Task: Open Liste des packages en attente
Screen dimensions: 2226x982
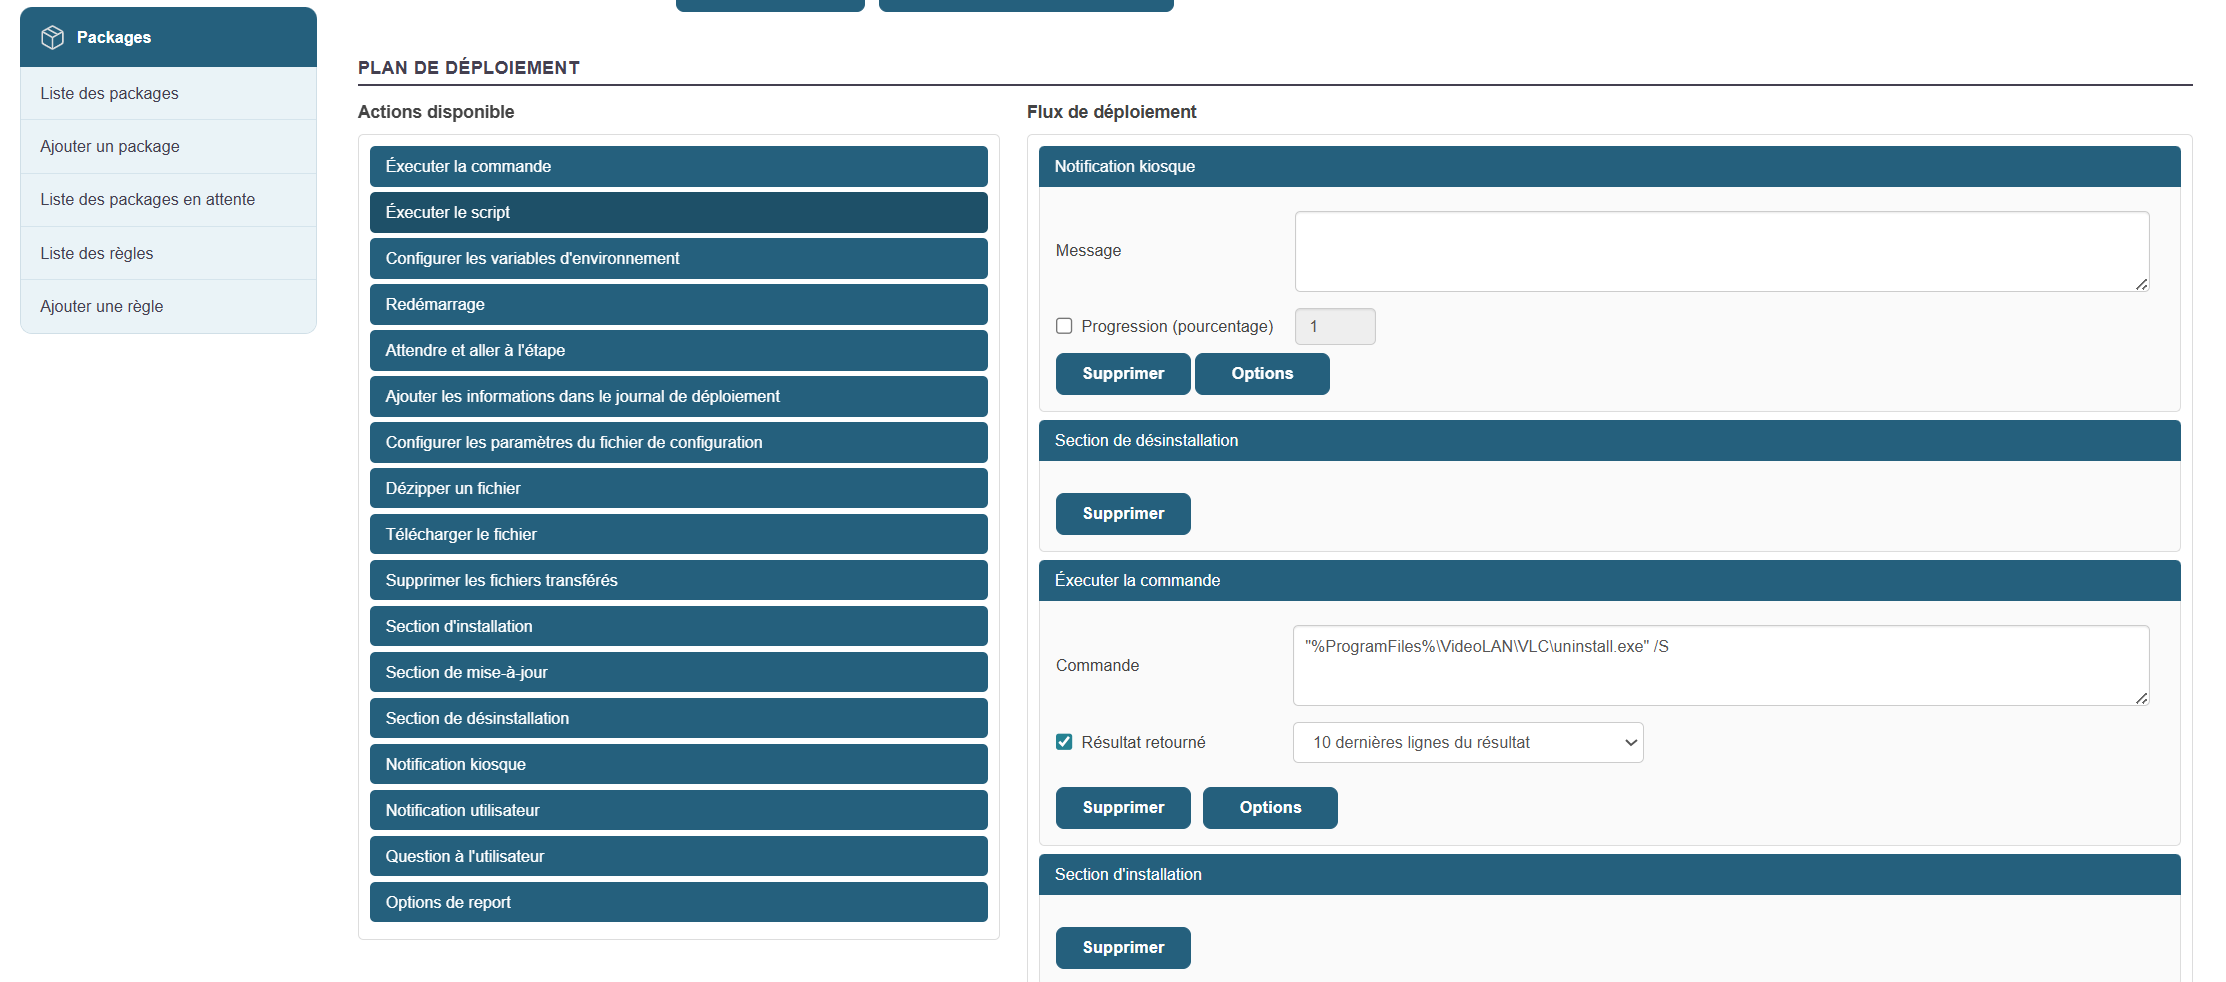Action: (x=147, y=199)
